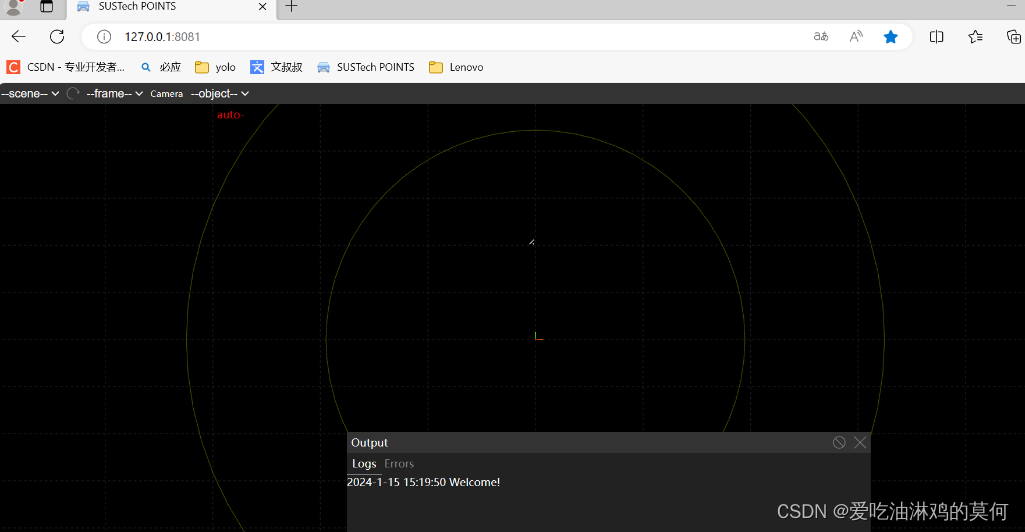This screenshot has height=532, width=1025.
Task: Click the Welcome! log entry
Action: tap(424, 482)
